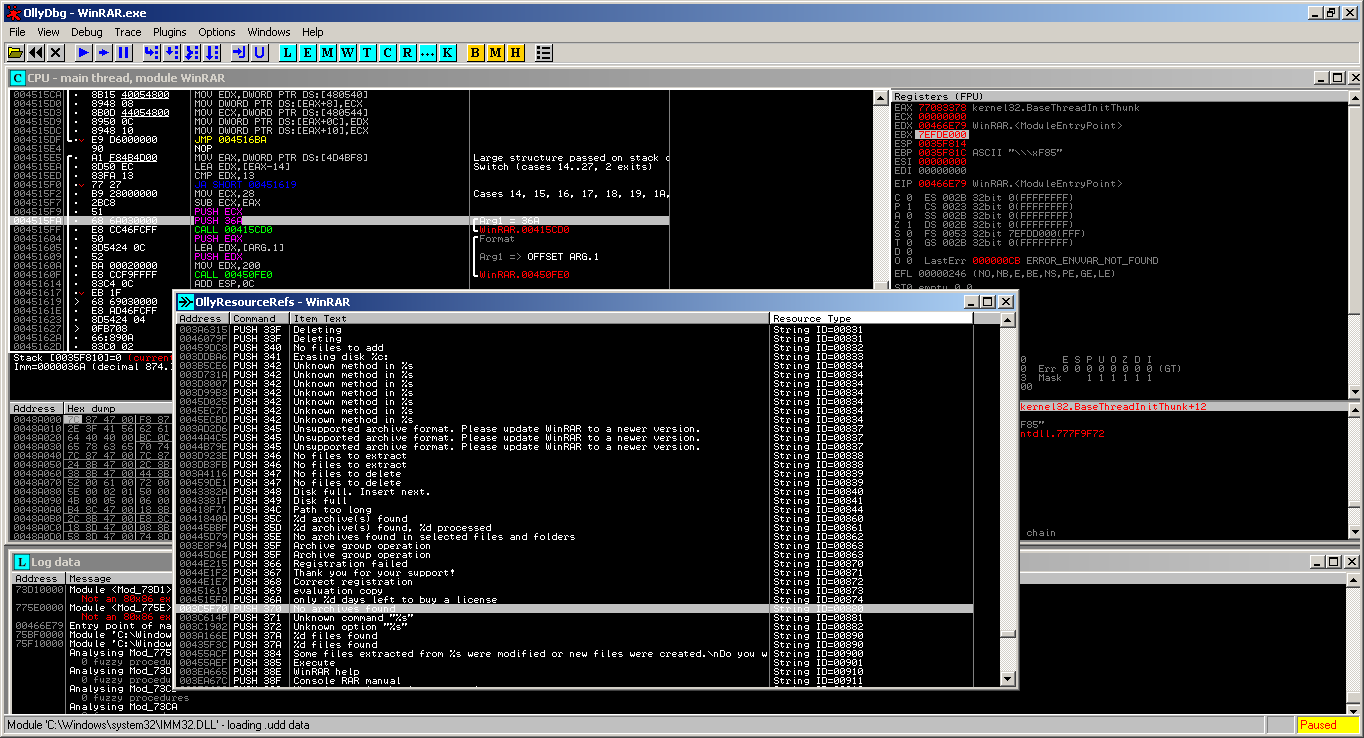Sort OllyResourceRefs by Address column header
1364x738 pixels.
click(x=203, y=318)
